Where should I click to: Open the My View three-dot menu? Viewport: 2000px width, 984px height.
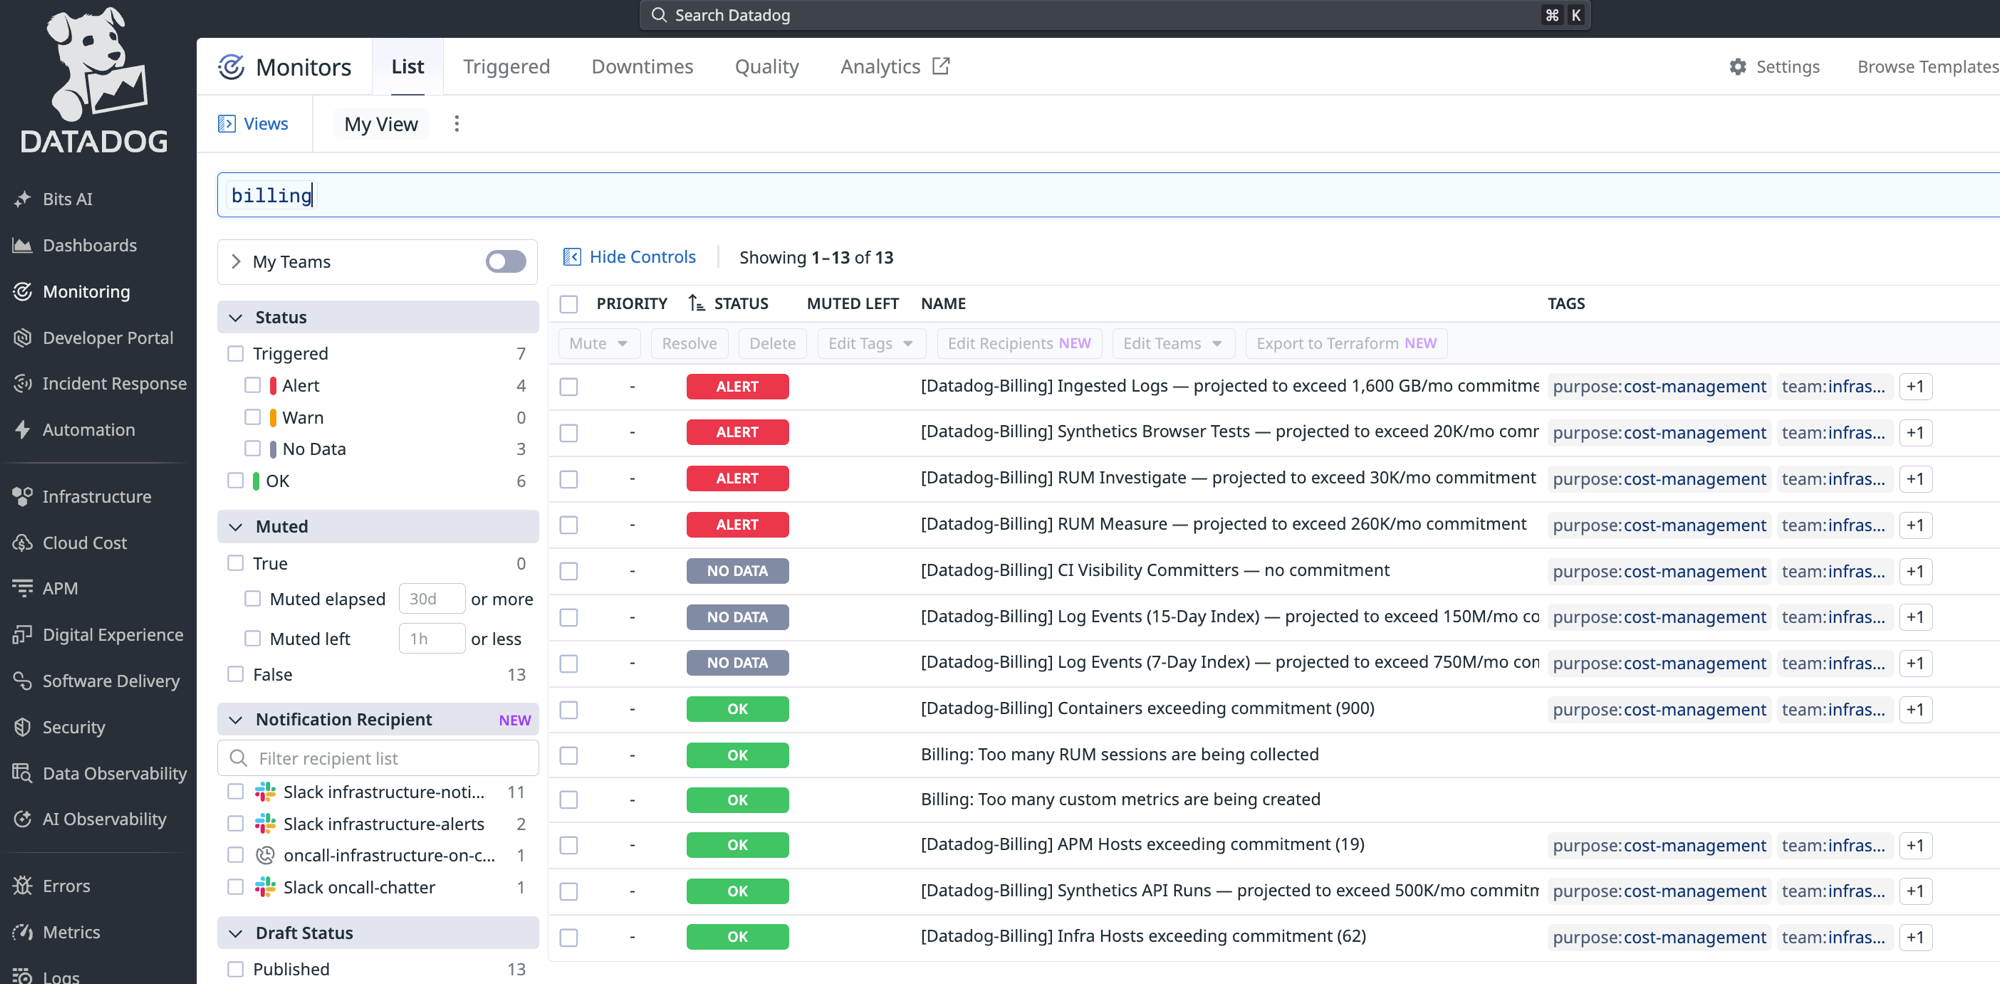[x=457, y=124]
